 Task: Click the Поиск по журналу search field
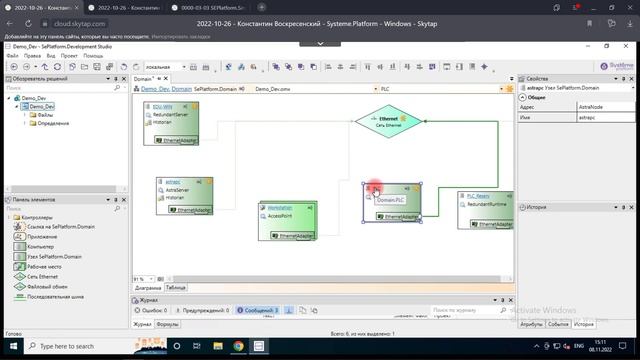tap(465, 310)
